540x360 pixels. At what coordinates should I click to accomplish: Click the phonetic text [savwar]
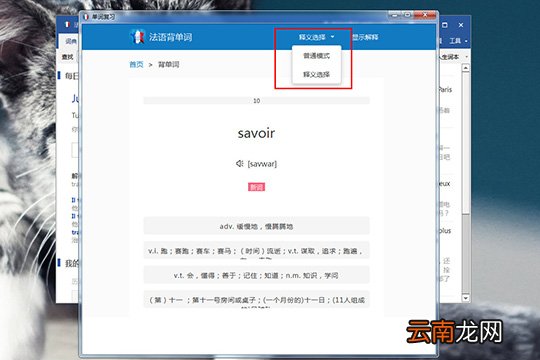coord(262,164)
